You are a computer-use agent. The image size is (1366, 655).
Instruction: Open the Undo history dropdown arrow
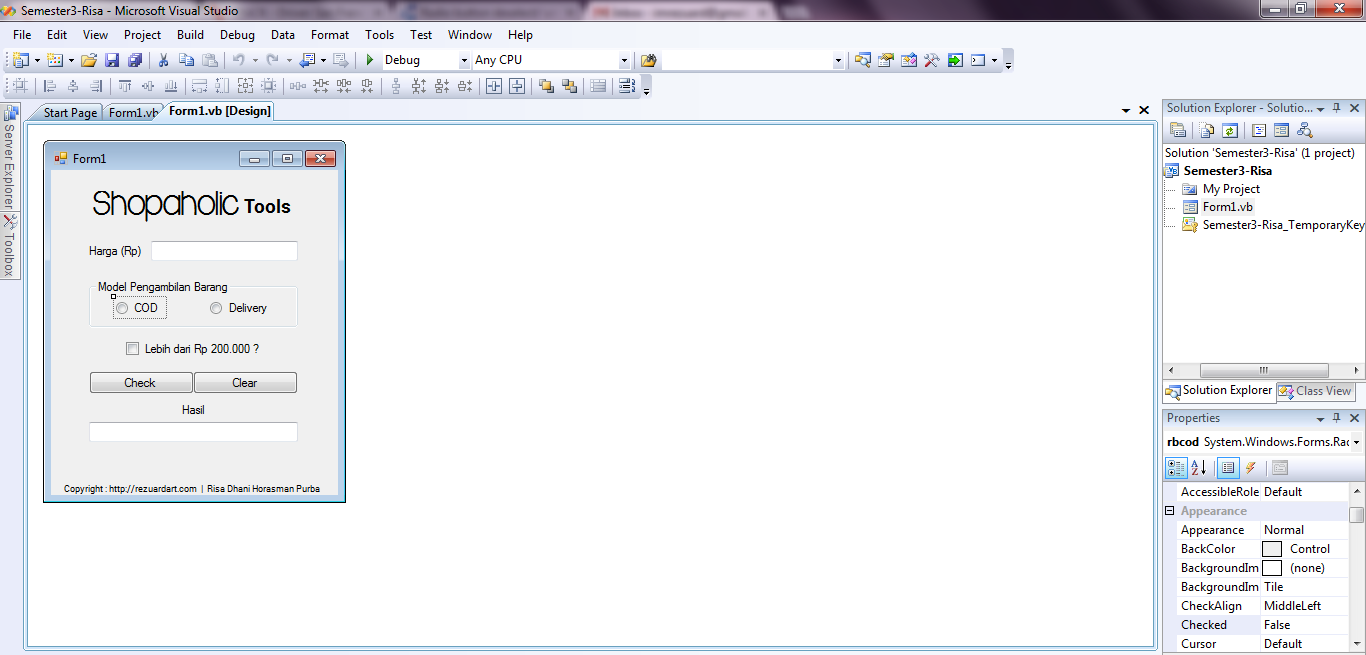coord(255,60)
